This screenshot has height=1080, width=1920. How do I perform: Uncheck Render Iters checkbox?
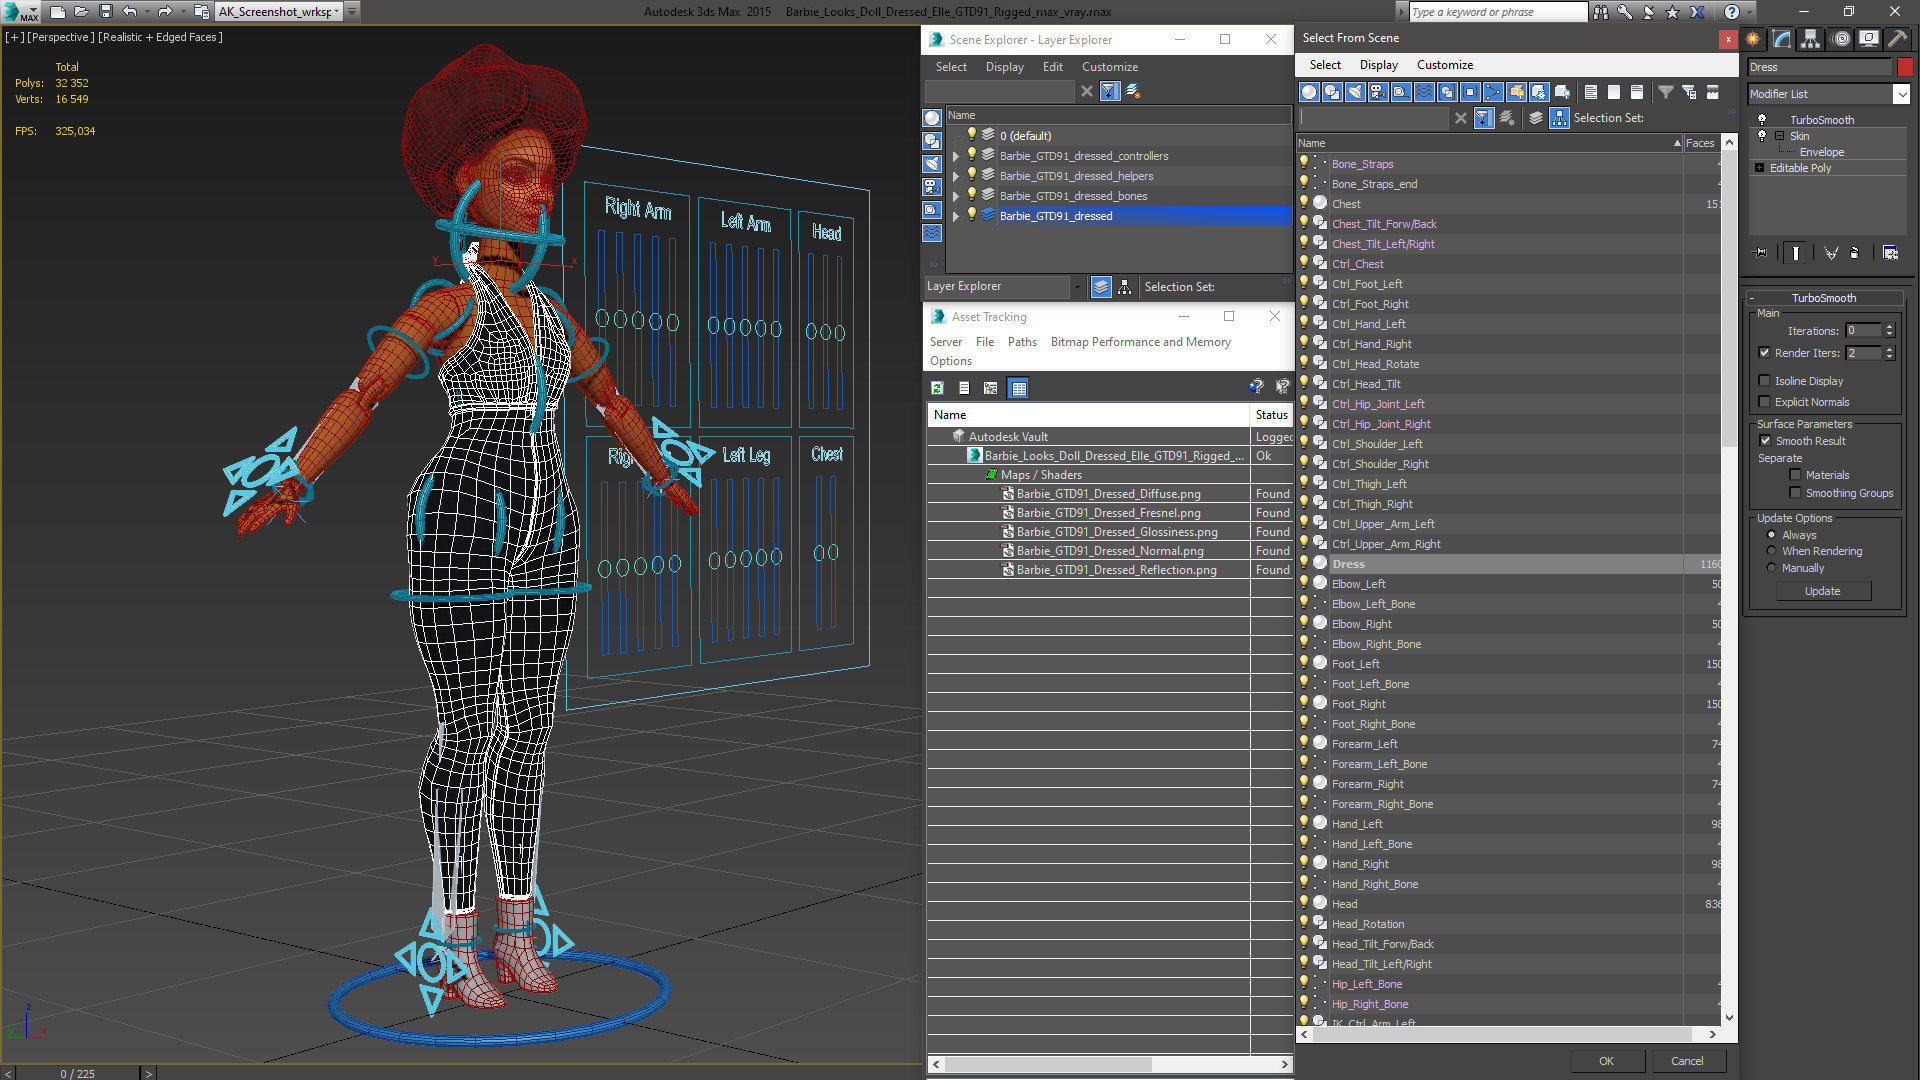click(x=1764, y=353)
